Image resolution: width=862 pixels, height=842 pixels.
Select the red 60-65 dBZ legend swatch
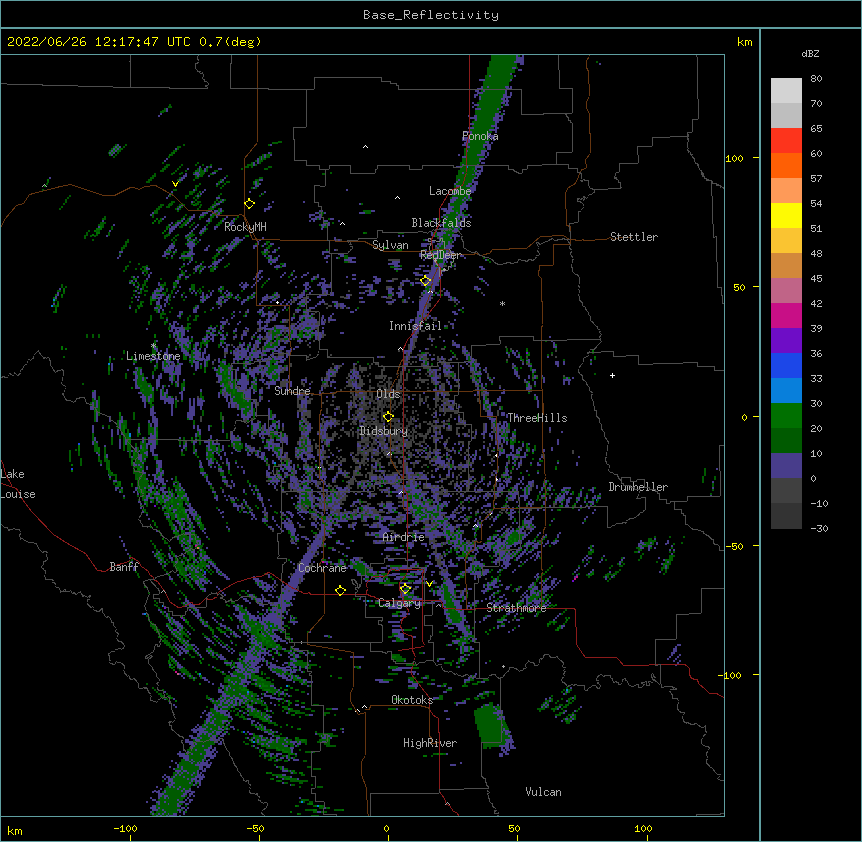pyautogui.click(x=786, y=141)
